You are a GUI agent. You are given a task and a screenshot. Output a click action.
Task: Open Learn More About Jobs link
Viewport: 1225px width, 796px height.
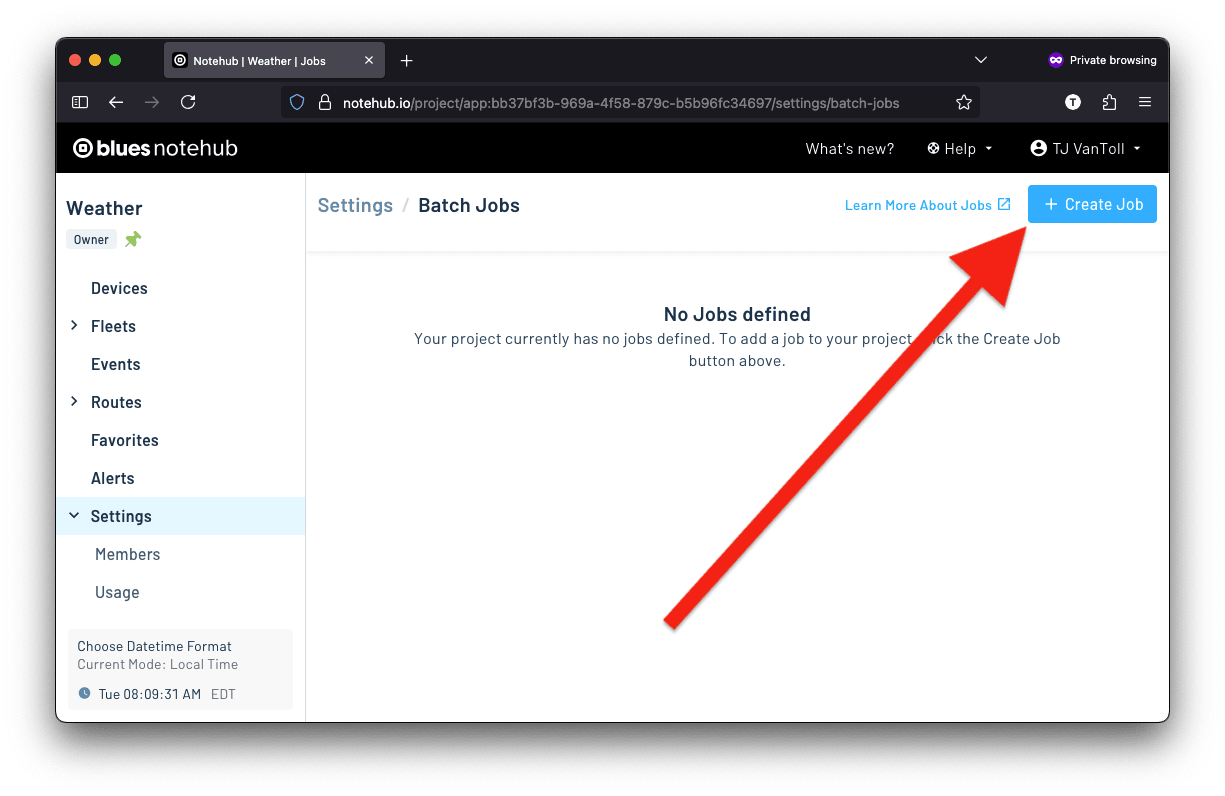(x=927, y=205)
